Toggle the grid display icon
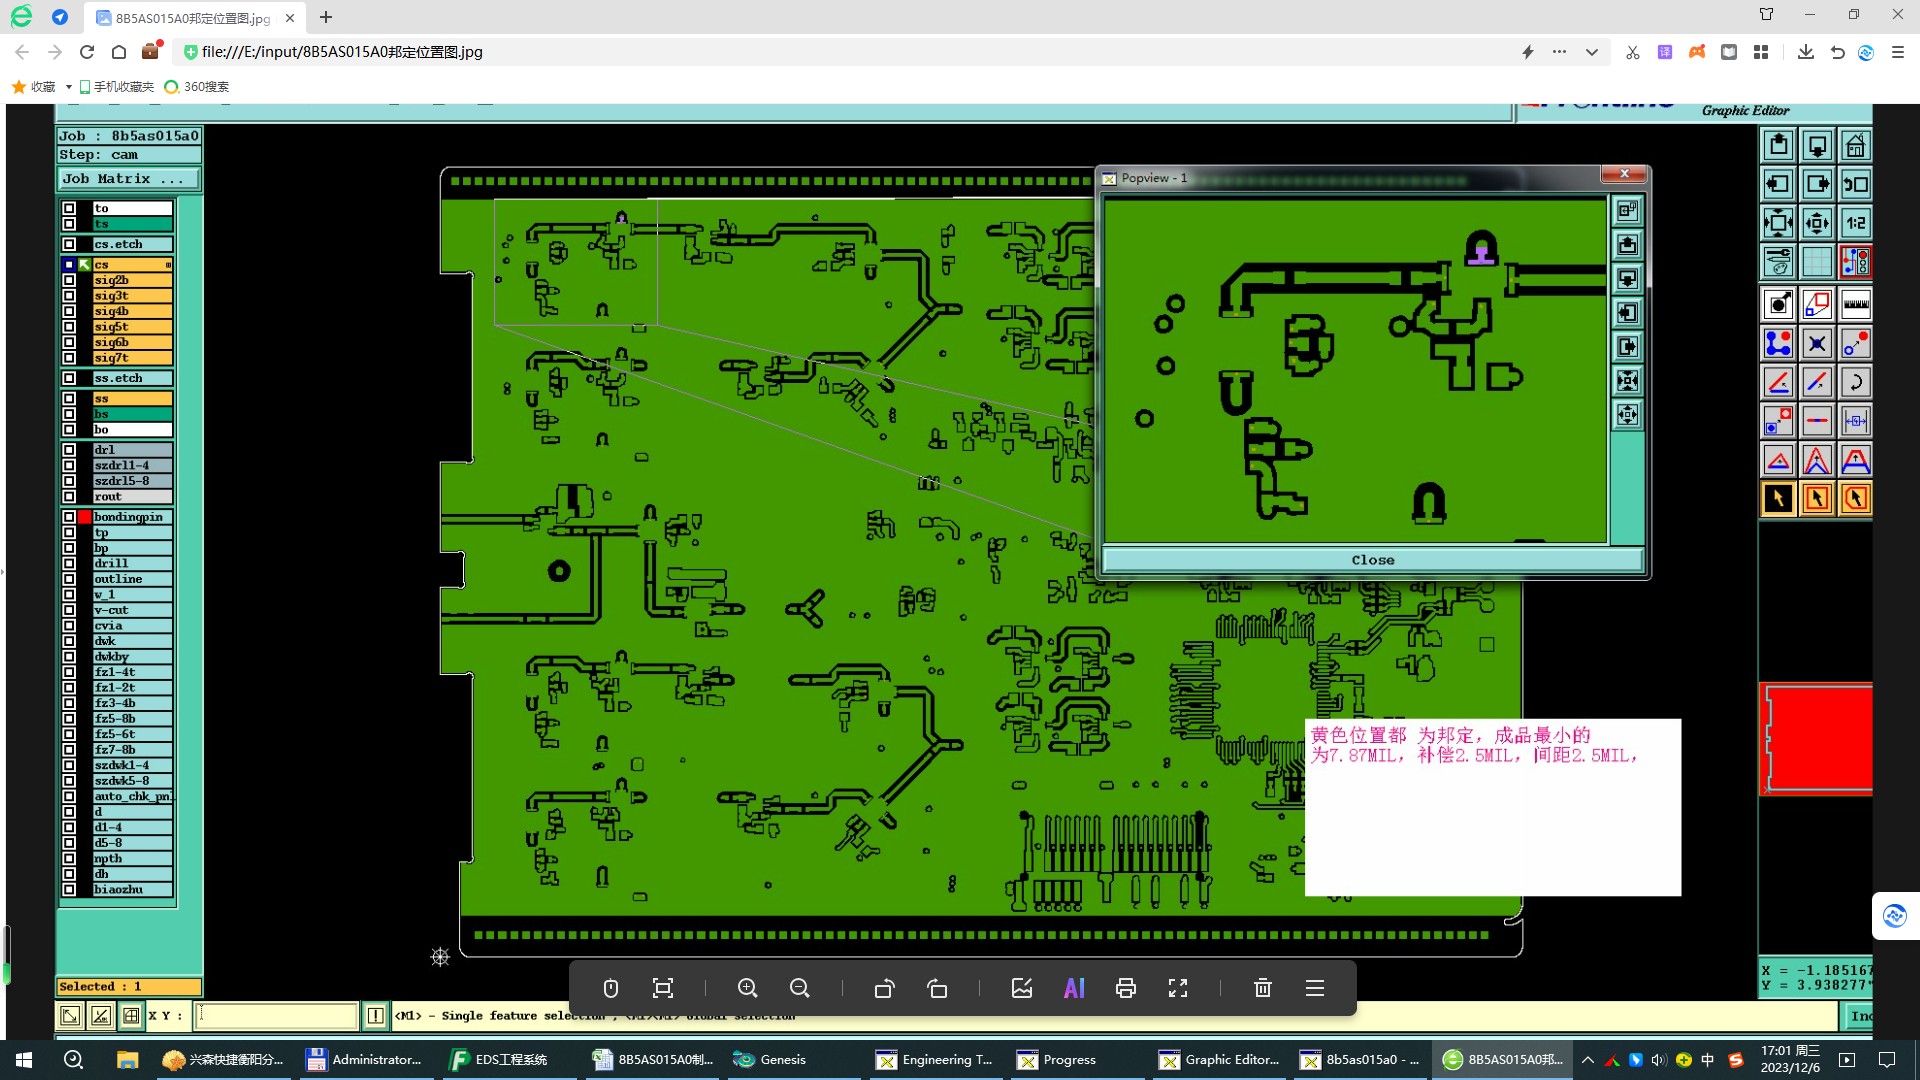Screen dimensions: 1920x1080 coord(1817,262)
